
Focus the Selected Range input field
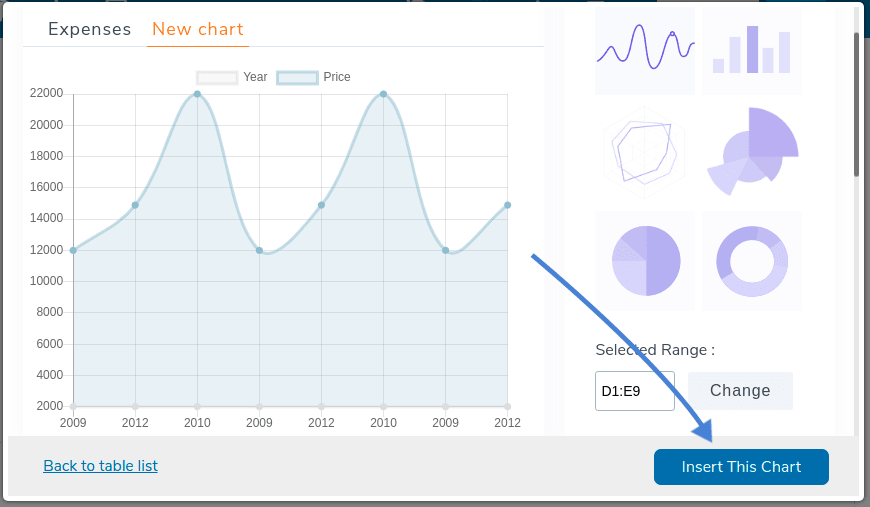coord(634,391)
